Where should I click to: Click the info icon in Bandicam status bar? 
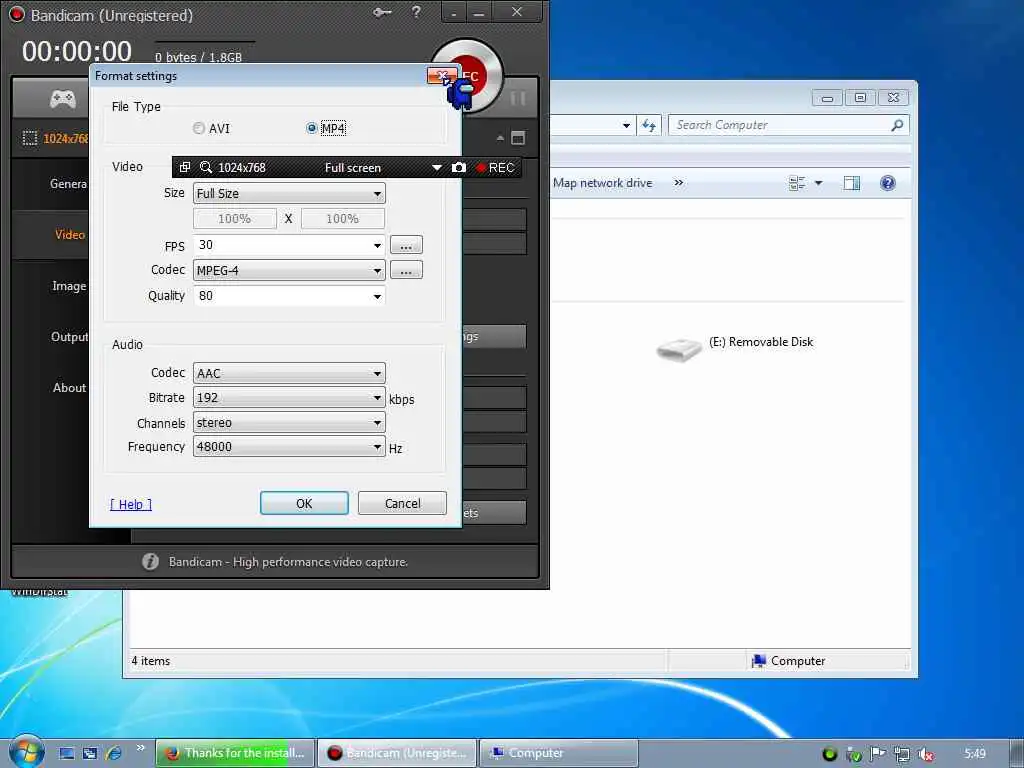(x=150, y=562)
